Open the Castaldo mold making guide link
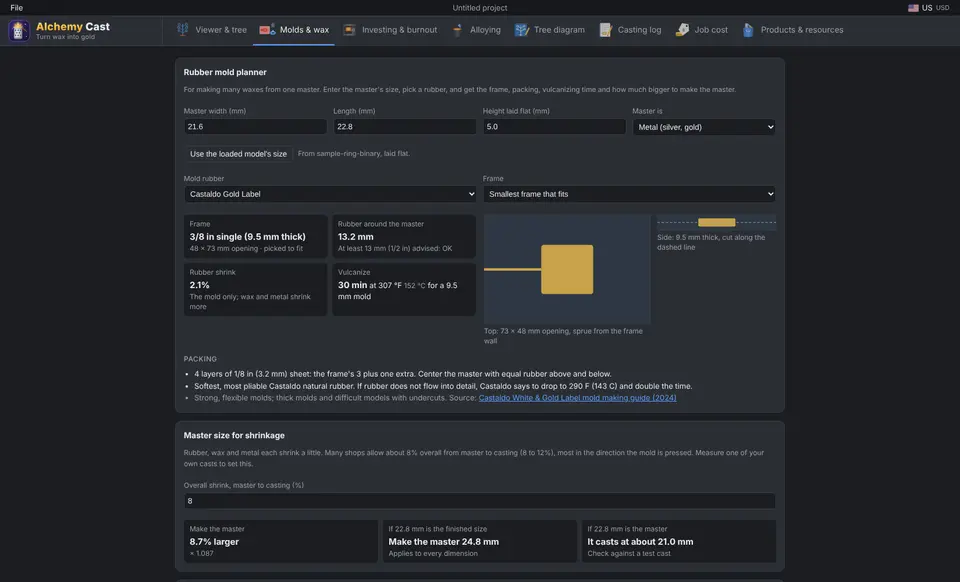This screenshot has height=582, width=960. coord(577,398)
